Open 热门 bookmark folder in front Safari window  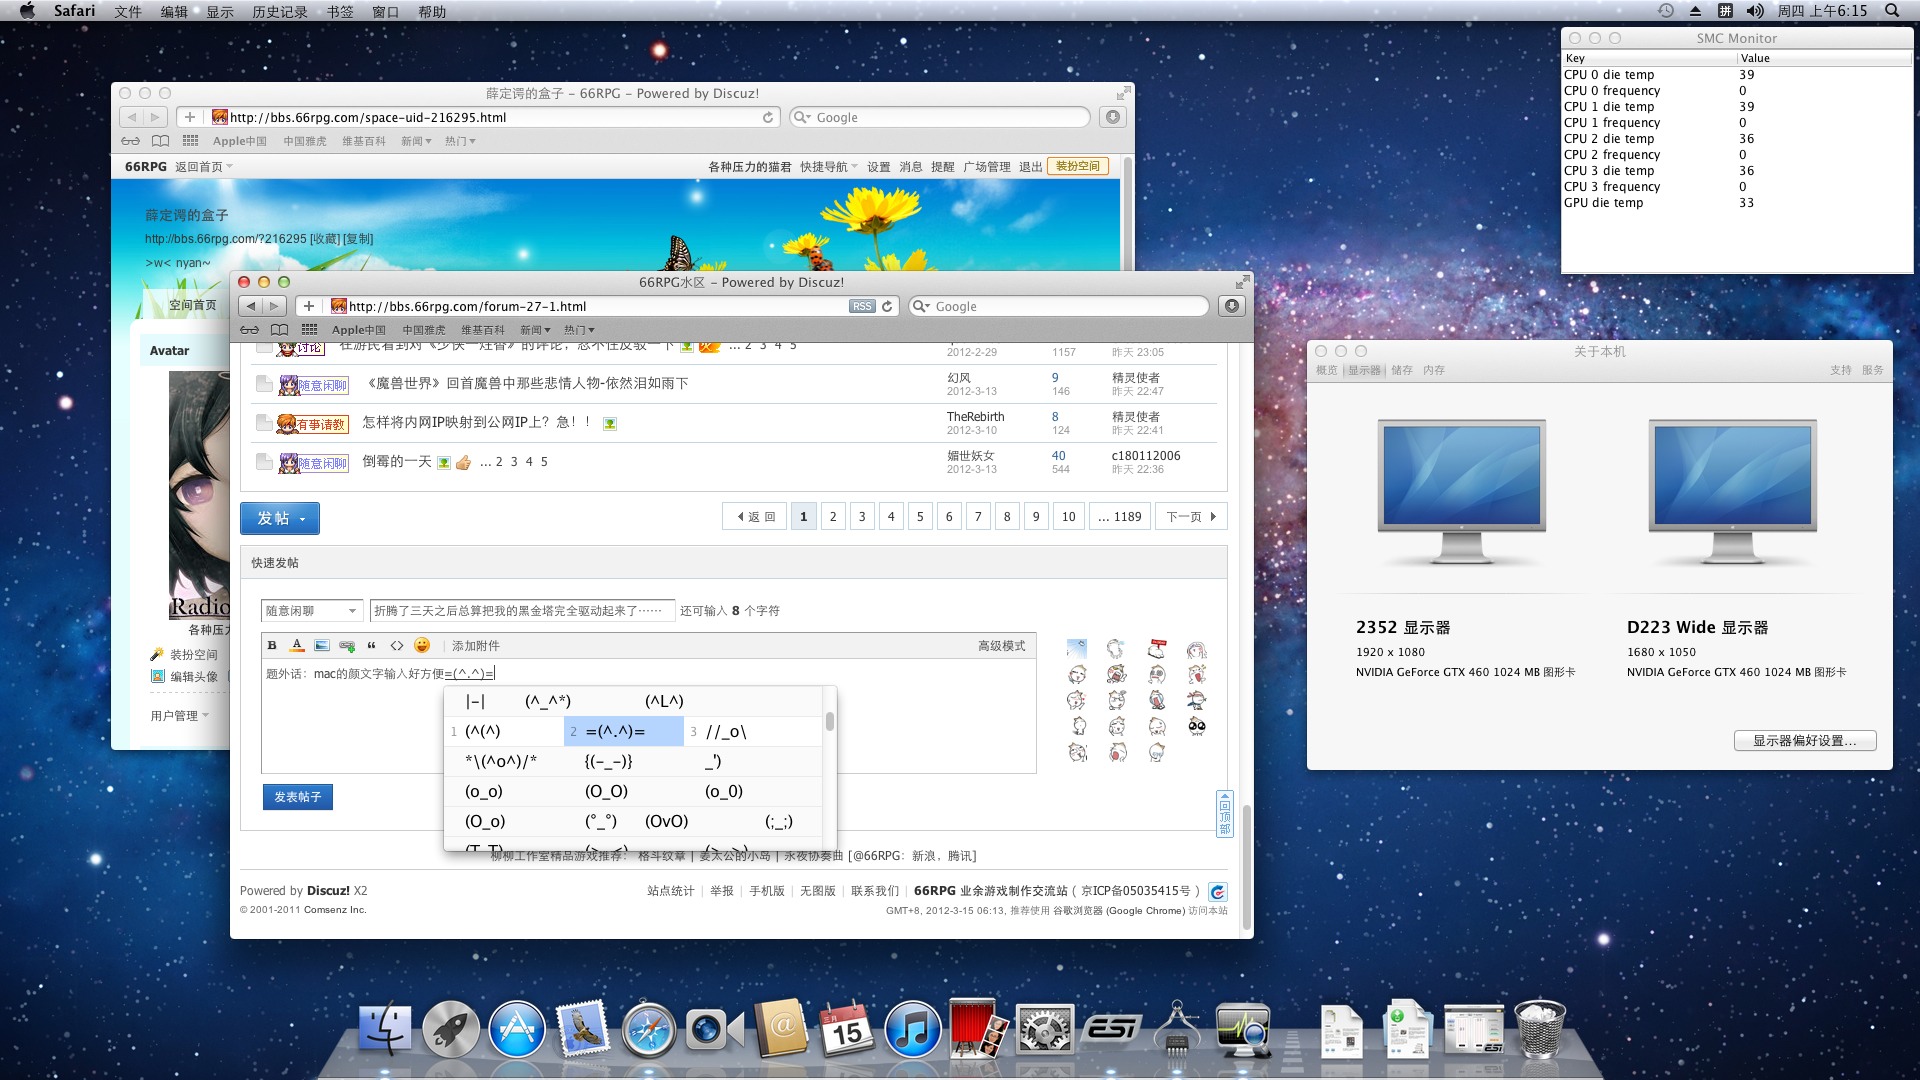pos(579,330)
